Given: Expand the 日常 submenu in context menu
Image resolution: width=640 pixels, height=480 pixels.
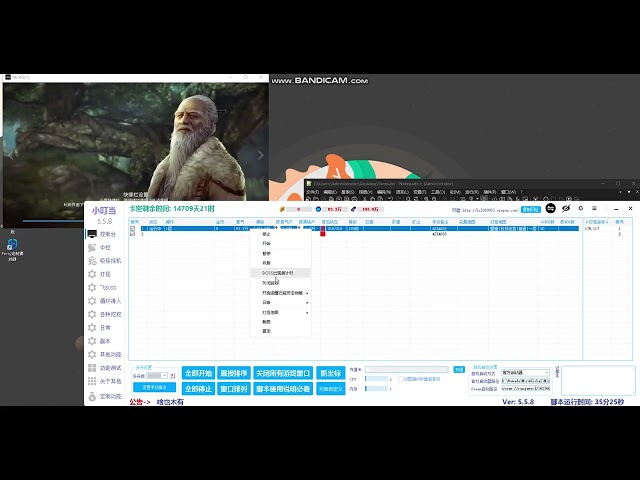Looking at the screenshot, I should pos(280,302).
